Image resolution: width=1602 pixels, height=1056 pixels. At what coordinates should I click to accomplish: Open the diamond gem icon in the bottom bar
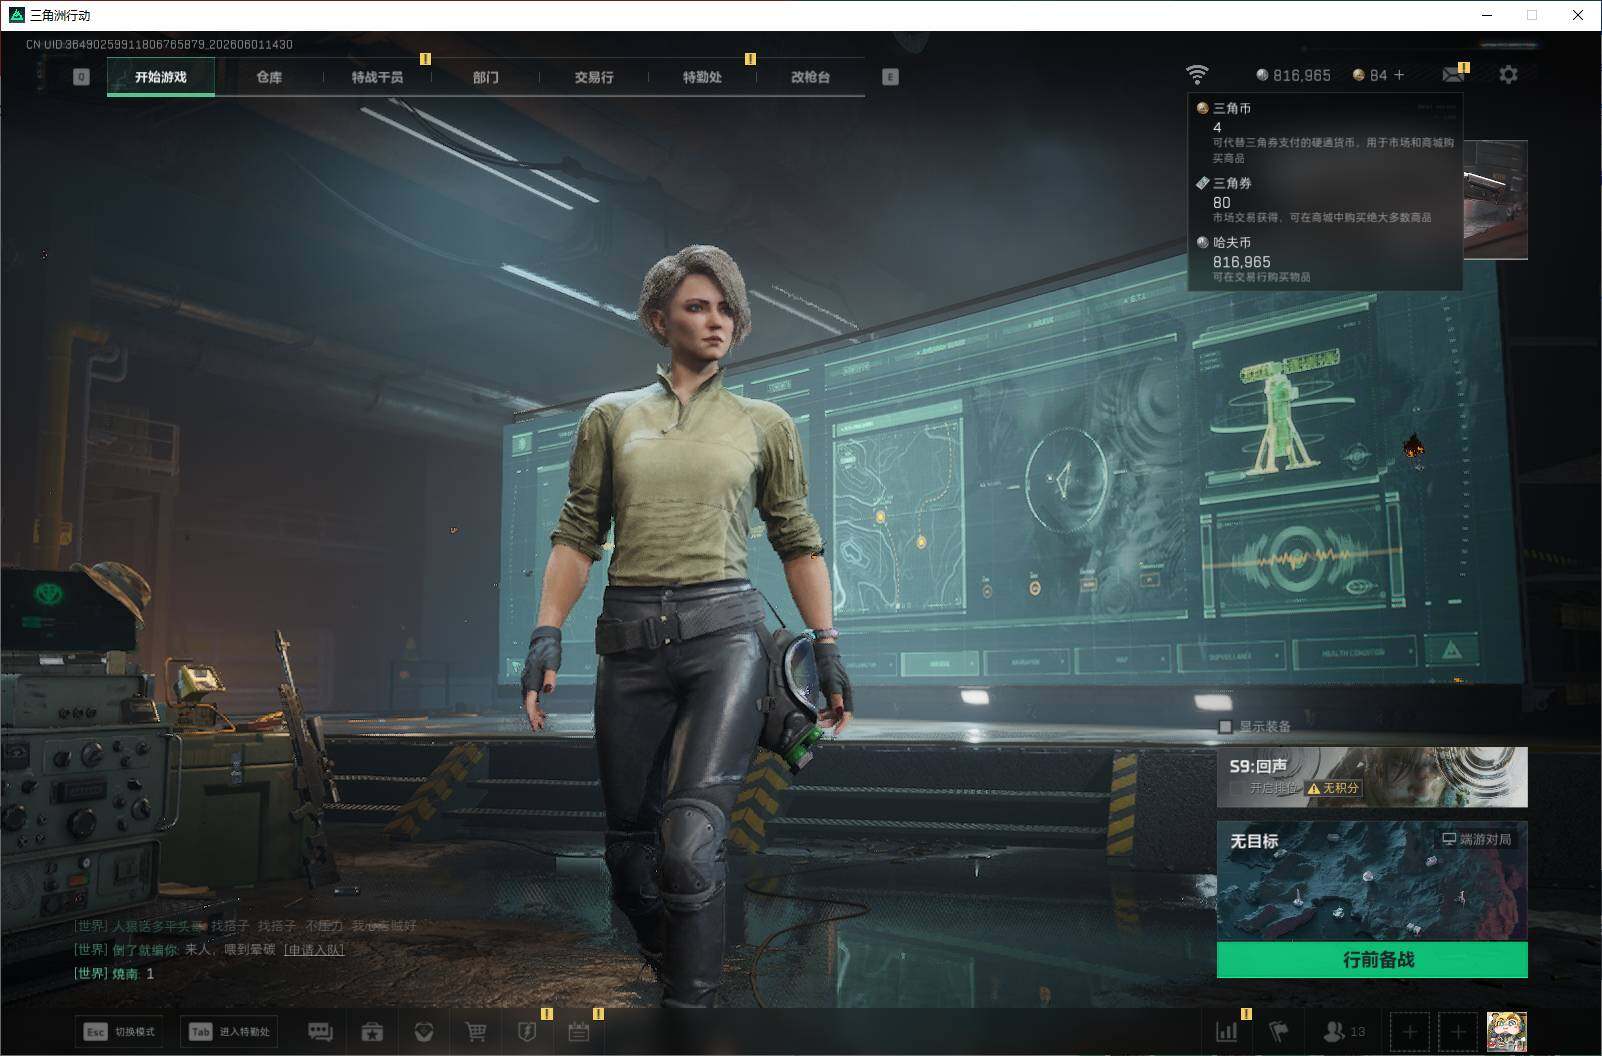(424, 1031)
